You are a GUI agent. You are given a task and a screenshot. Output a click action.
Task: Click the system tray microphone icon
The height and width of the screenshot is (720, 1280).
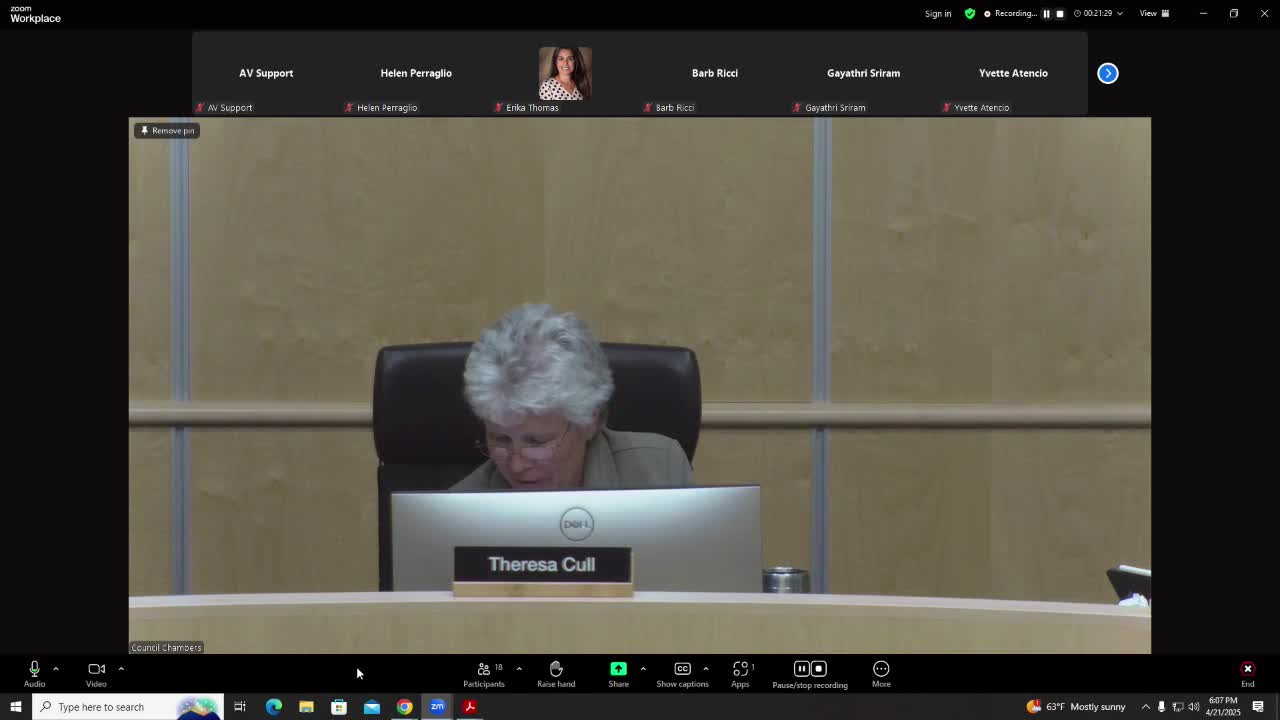[x=1161, y=707]
